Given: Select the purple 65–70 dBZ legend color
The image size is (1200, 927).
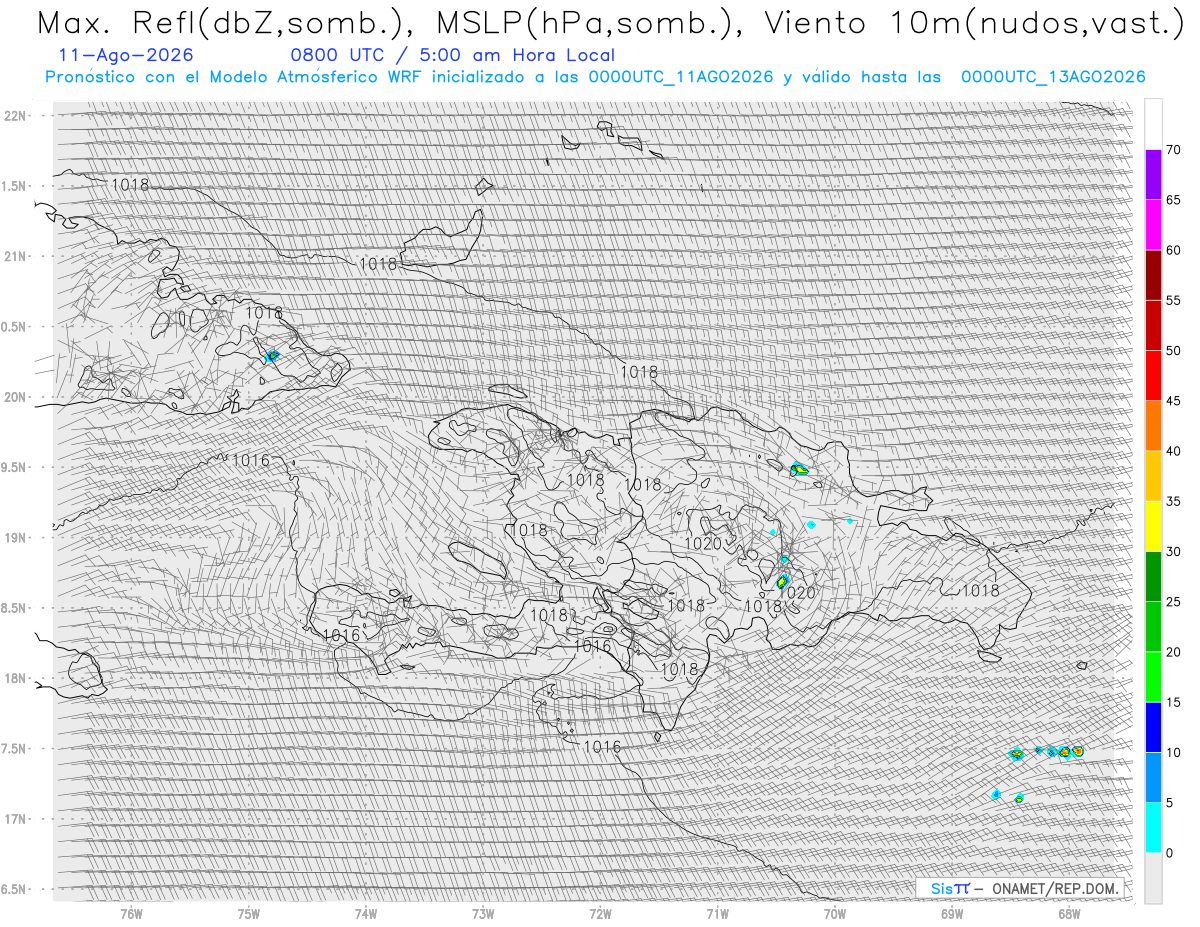Looking at the screenshot, I should coord(1153,175).
